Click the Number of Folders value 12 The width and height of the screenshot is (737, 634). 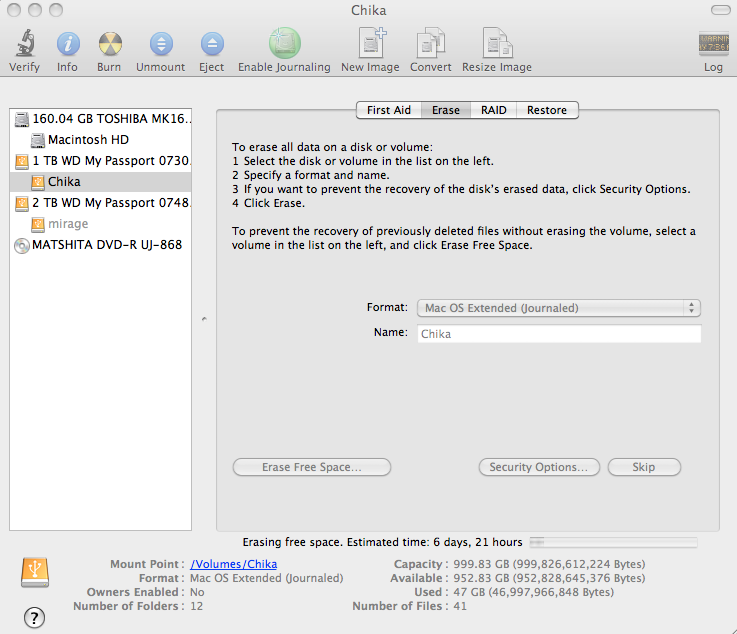196,606
